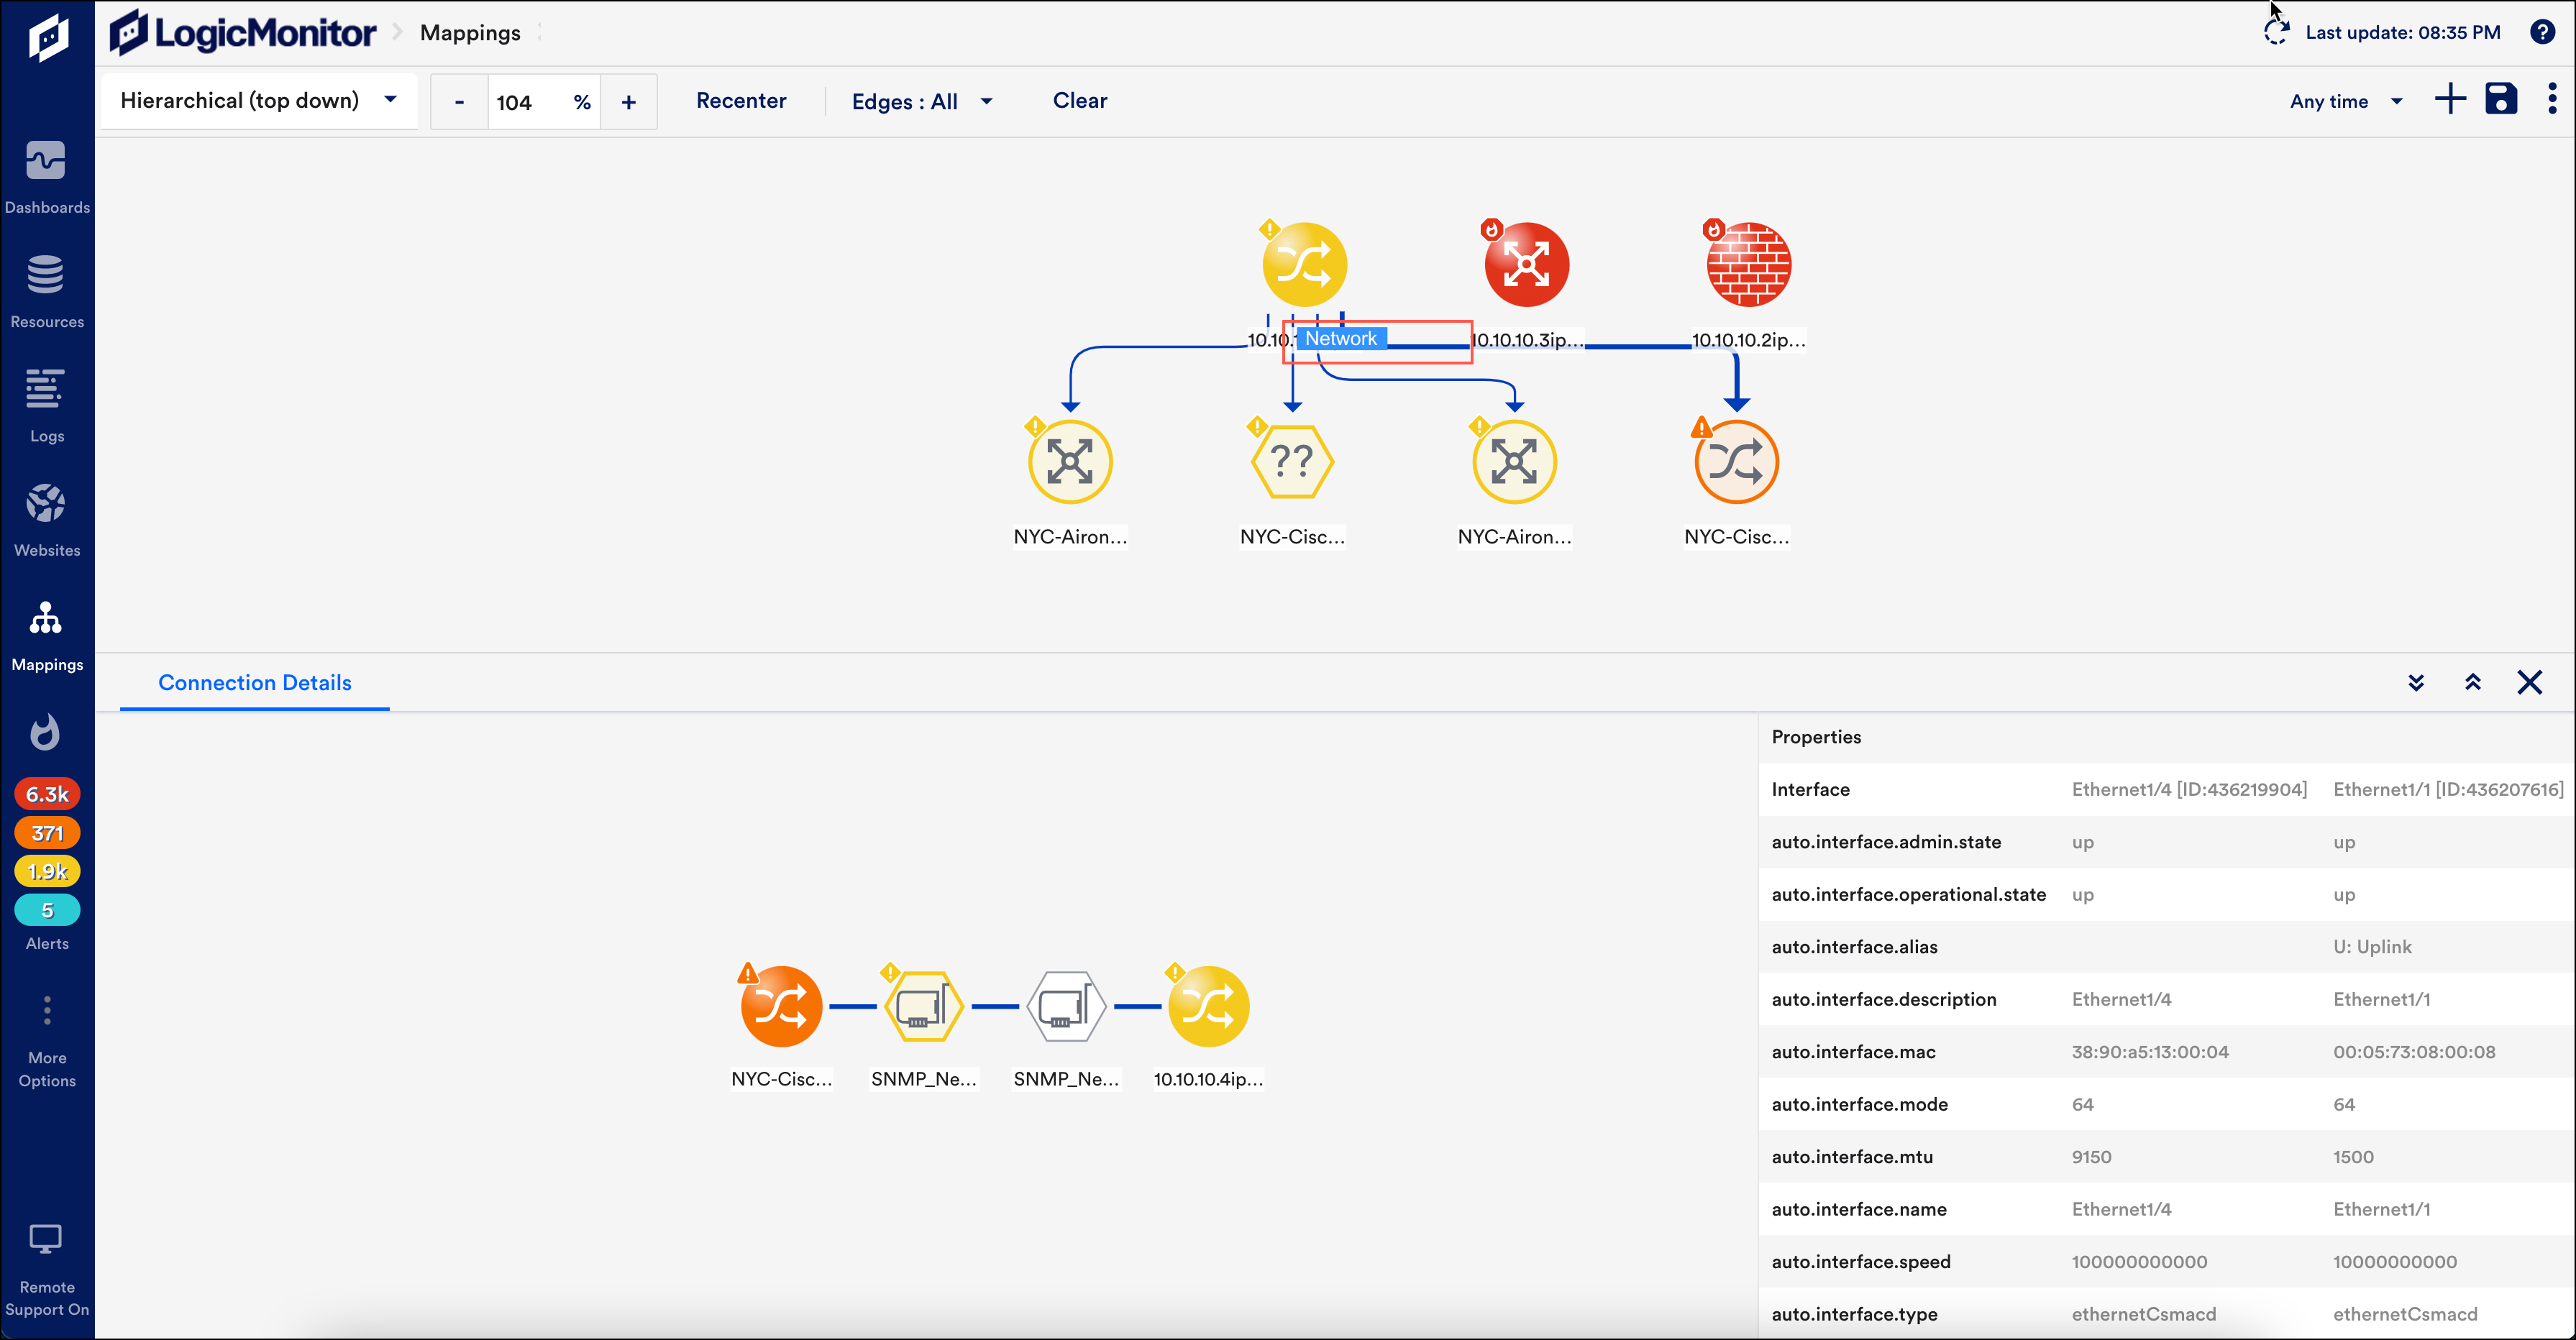2576x1340 pixels.
Task: Click Mappings in the breadcrumb
Action: pyautogui.click(x=470, y=33)
